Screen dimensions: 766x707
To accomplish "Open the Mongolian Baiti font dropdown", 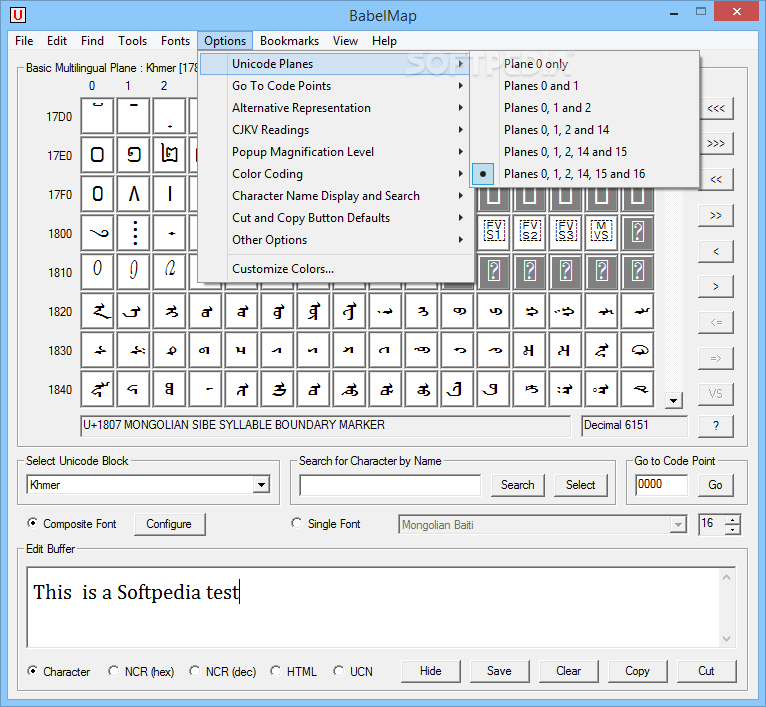I will (678, 525).
